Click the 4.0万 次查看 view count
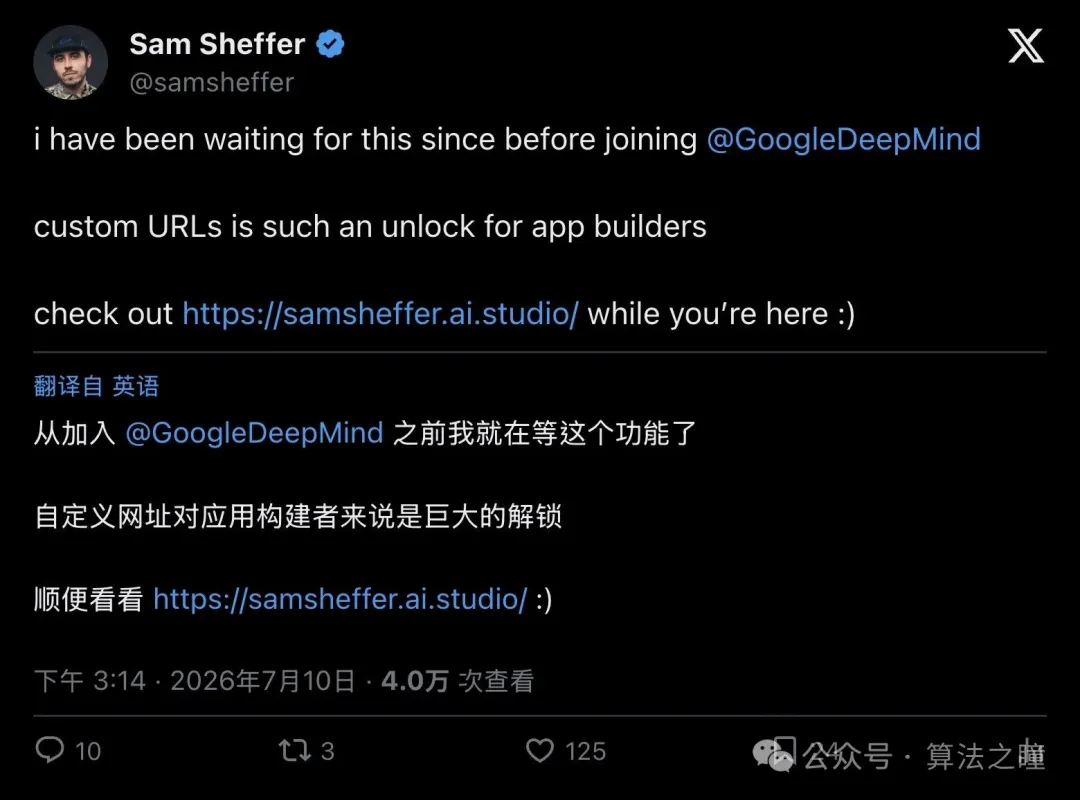The image size is (1080, 800). click(457, 681)
